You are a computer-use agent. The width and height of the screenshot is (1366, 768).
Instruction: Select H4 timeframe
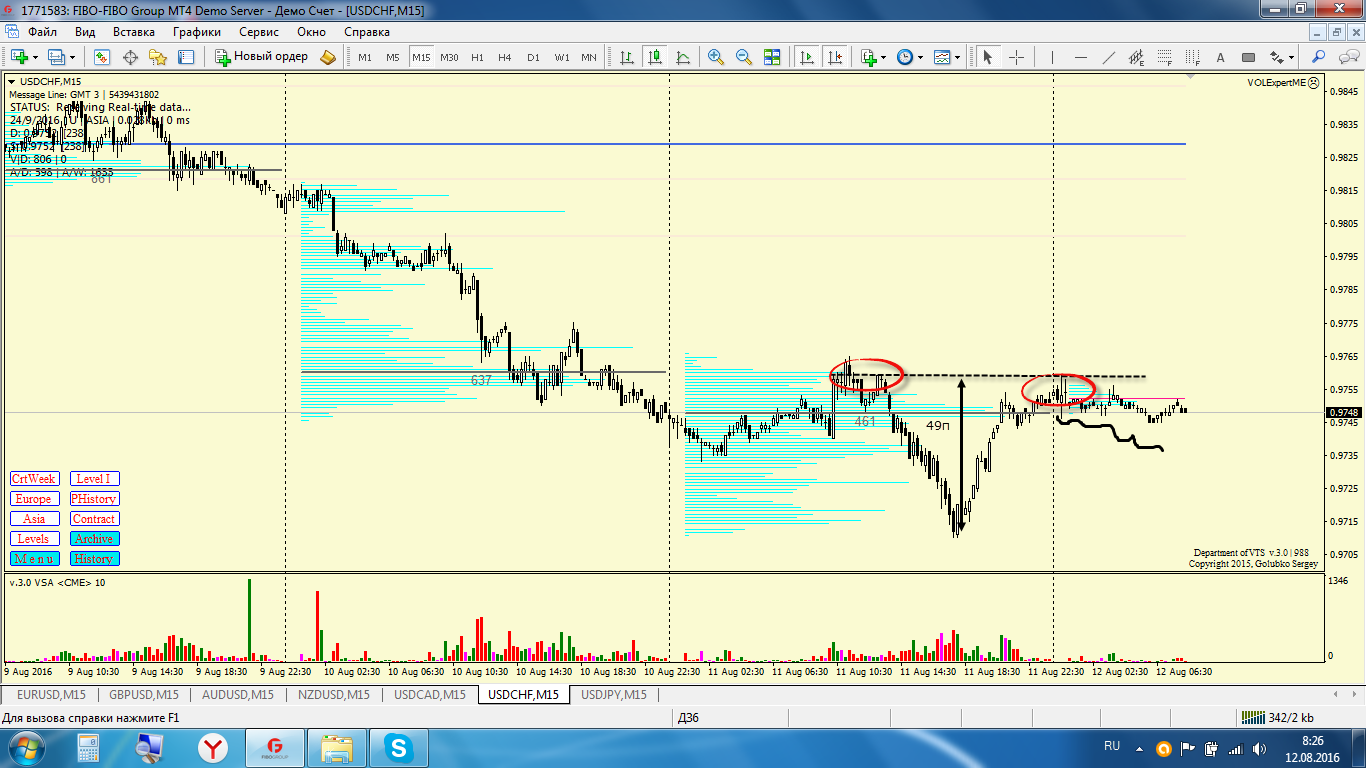pyautogui.click(x=505, y=57)
